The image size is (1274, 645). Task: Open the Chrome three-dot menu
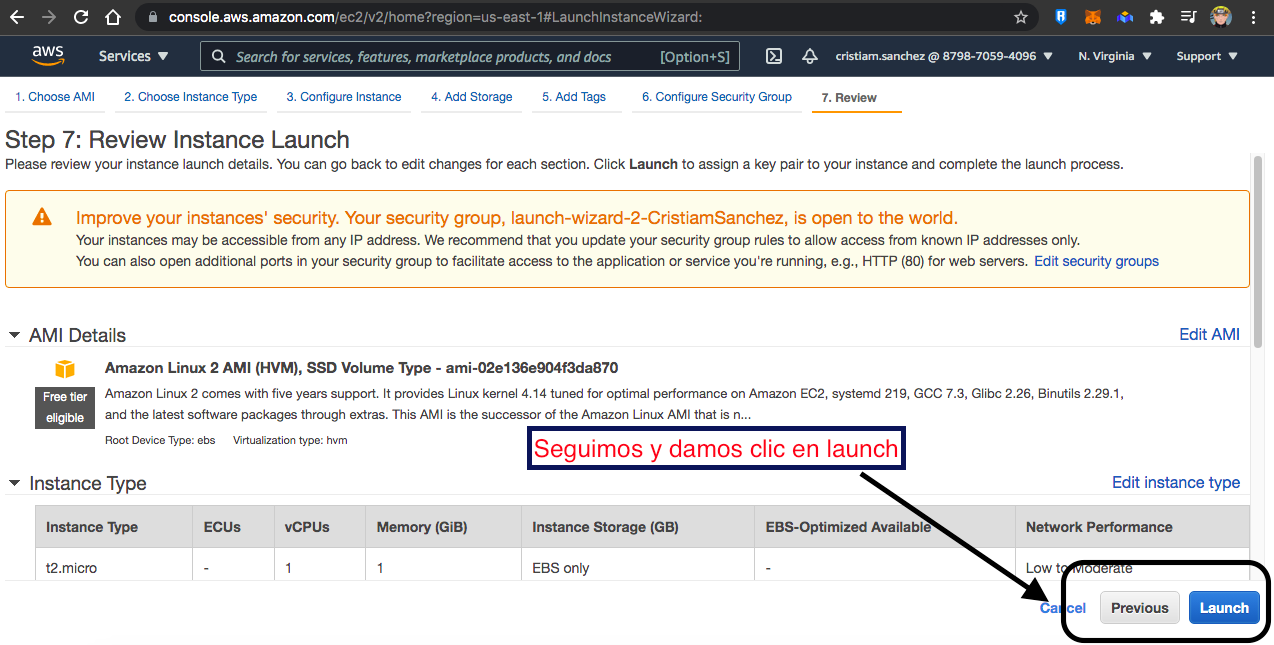[1253, 17]
